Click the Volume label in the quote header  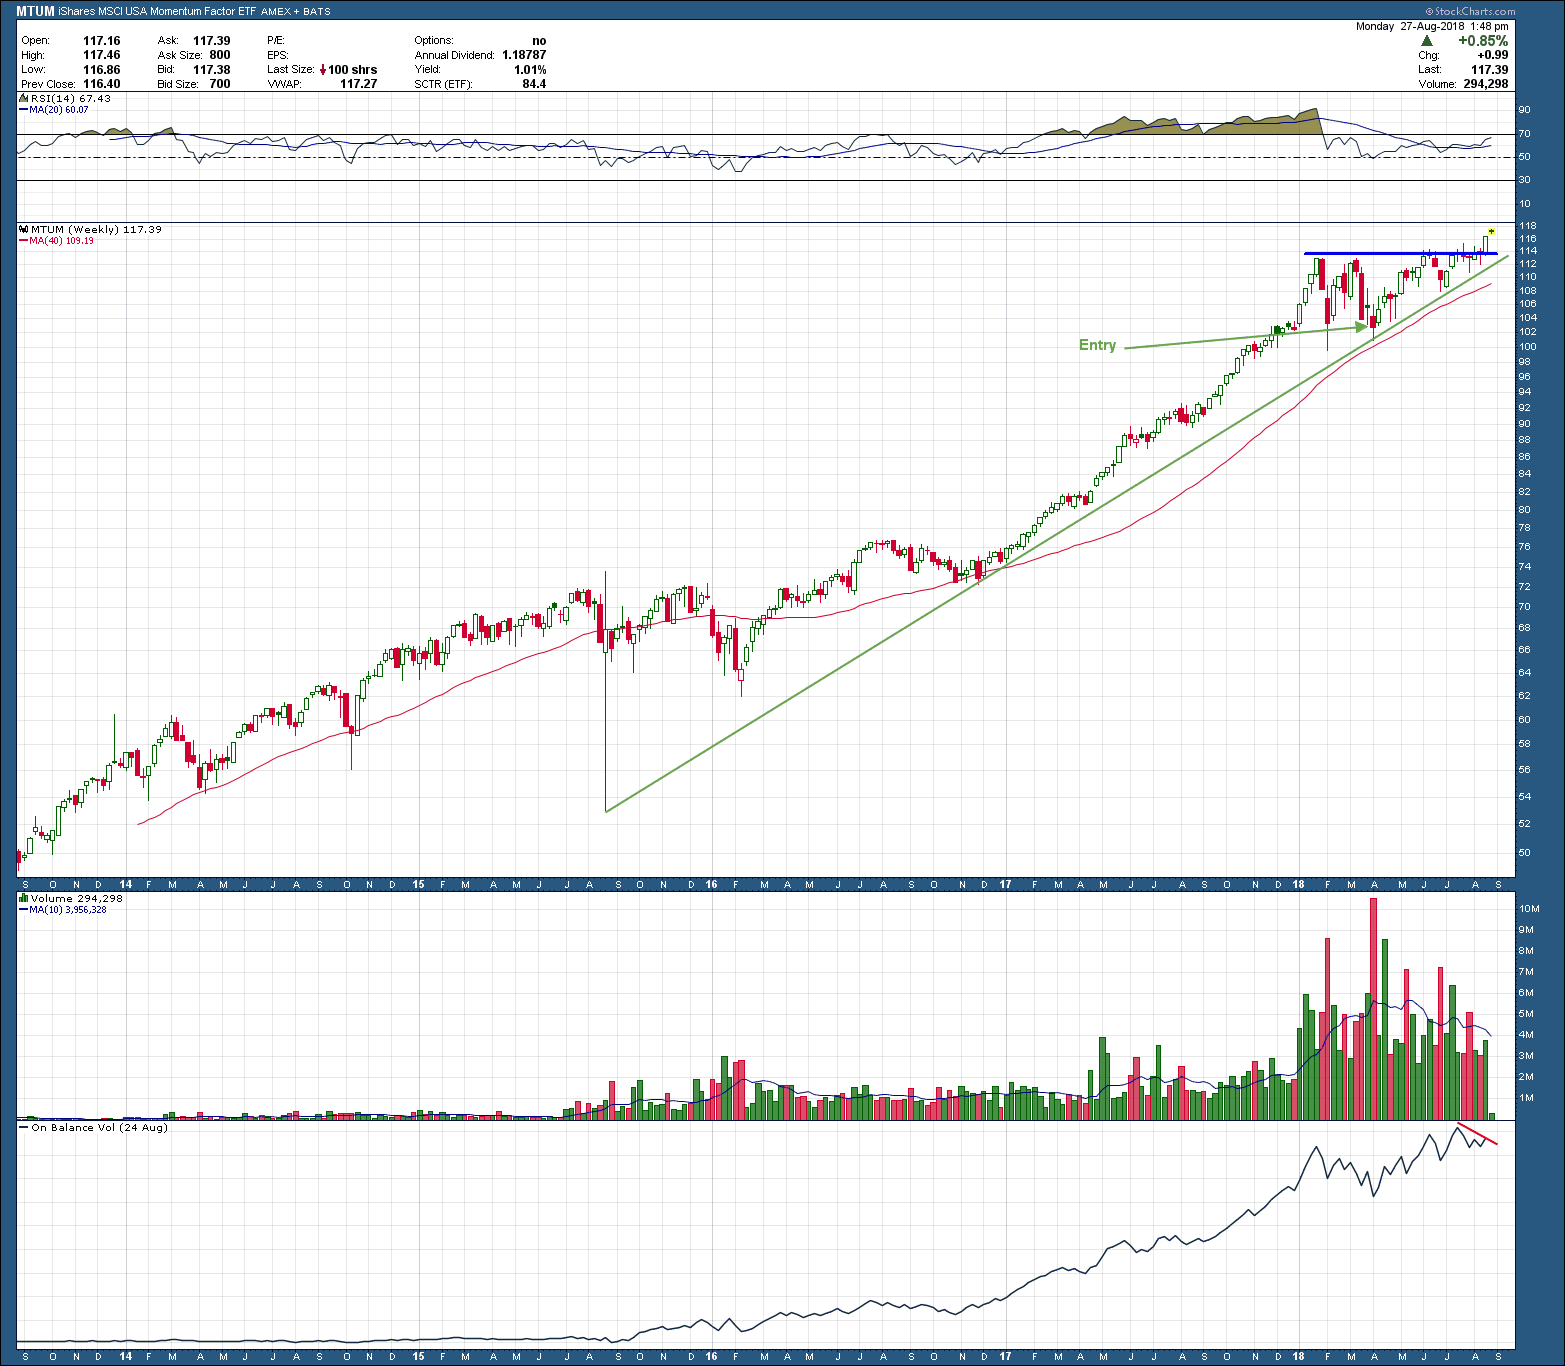tap(1437, 84)
